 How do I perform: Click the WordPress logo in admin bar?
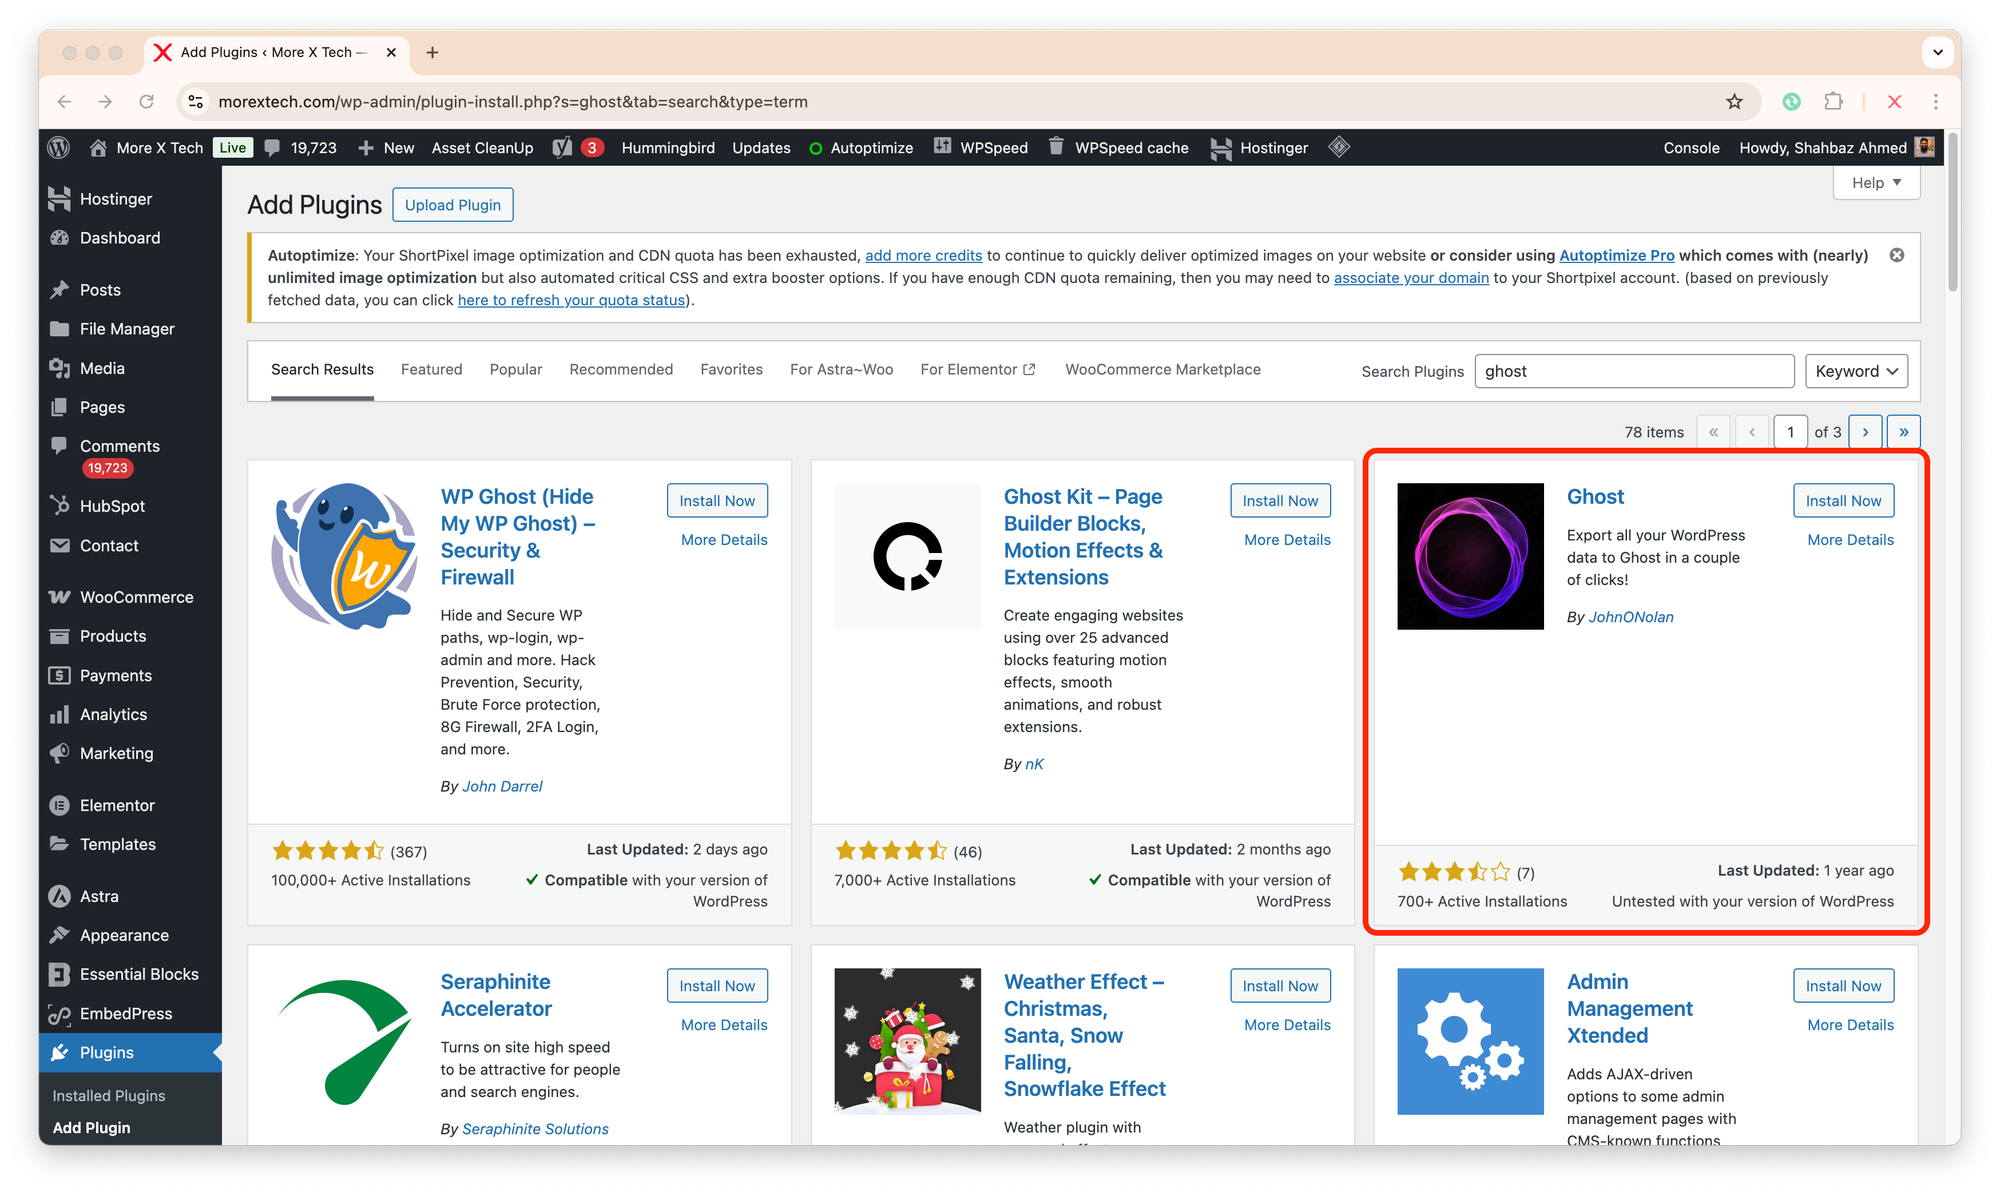pos(59,148)
